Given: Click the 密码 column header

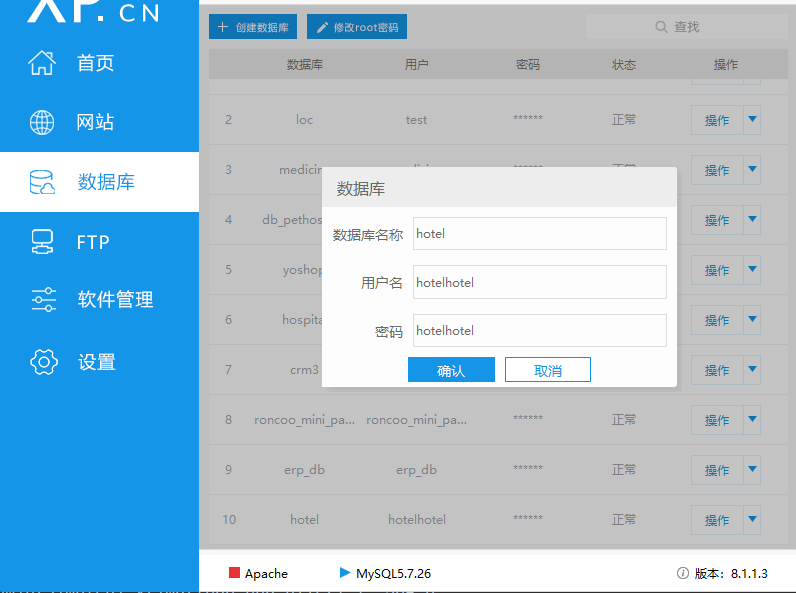Looking at the screenshot, I should pyautogui.click(x=528, y=64).
